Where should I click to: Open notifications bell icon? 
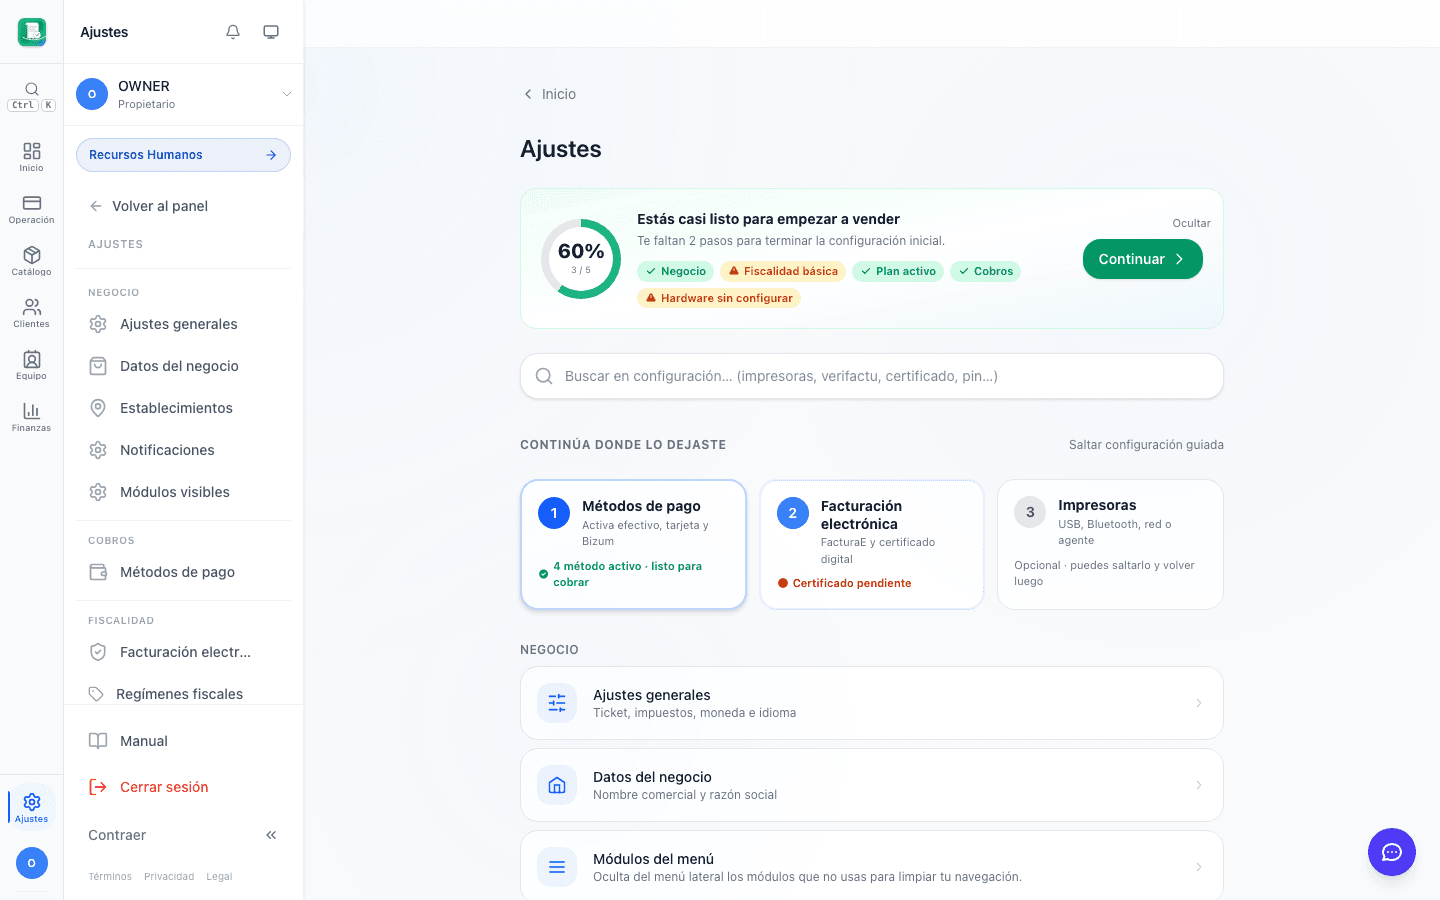tap(233, 32)
